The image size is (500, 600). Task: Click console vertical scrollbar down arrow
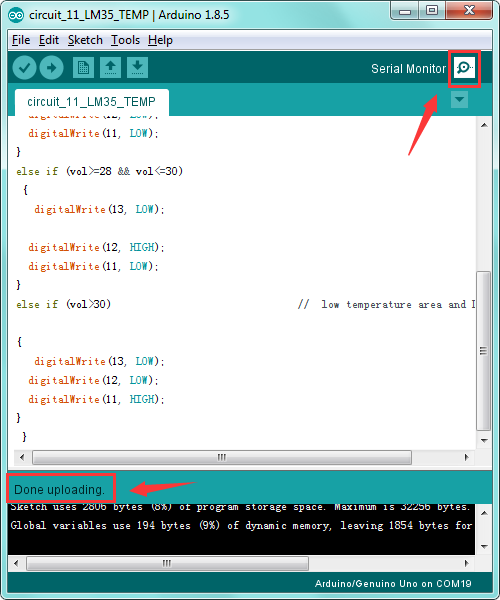[x=484, y=546]
